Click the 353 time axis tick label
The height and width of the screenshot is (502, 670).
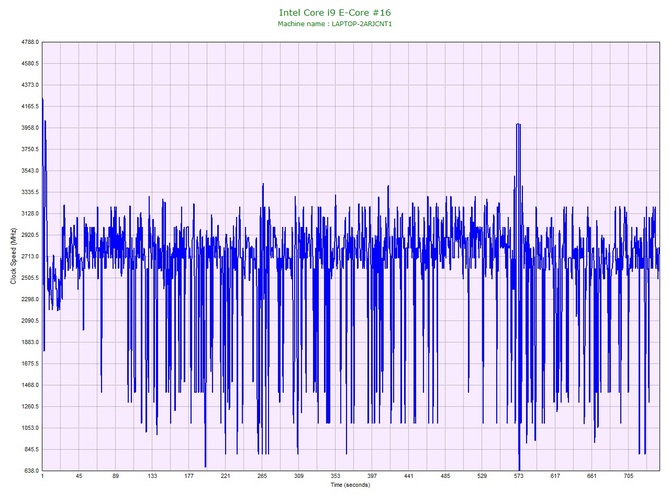[x=335, y=476]
